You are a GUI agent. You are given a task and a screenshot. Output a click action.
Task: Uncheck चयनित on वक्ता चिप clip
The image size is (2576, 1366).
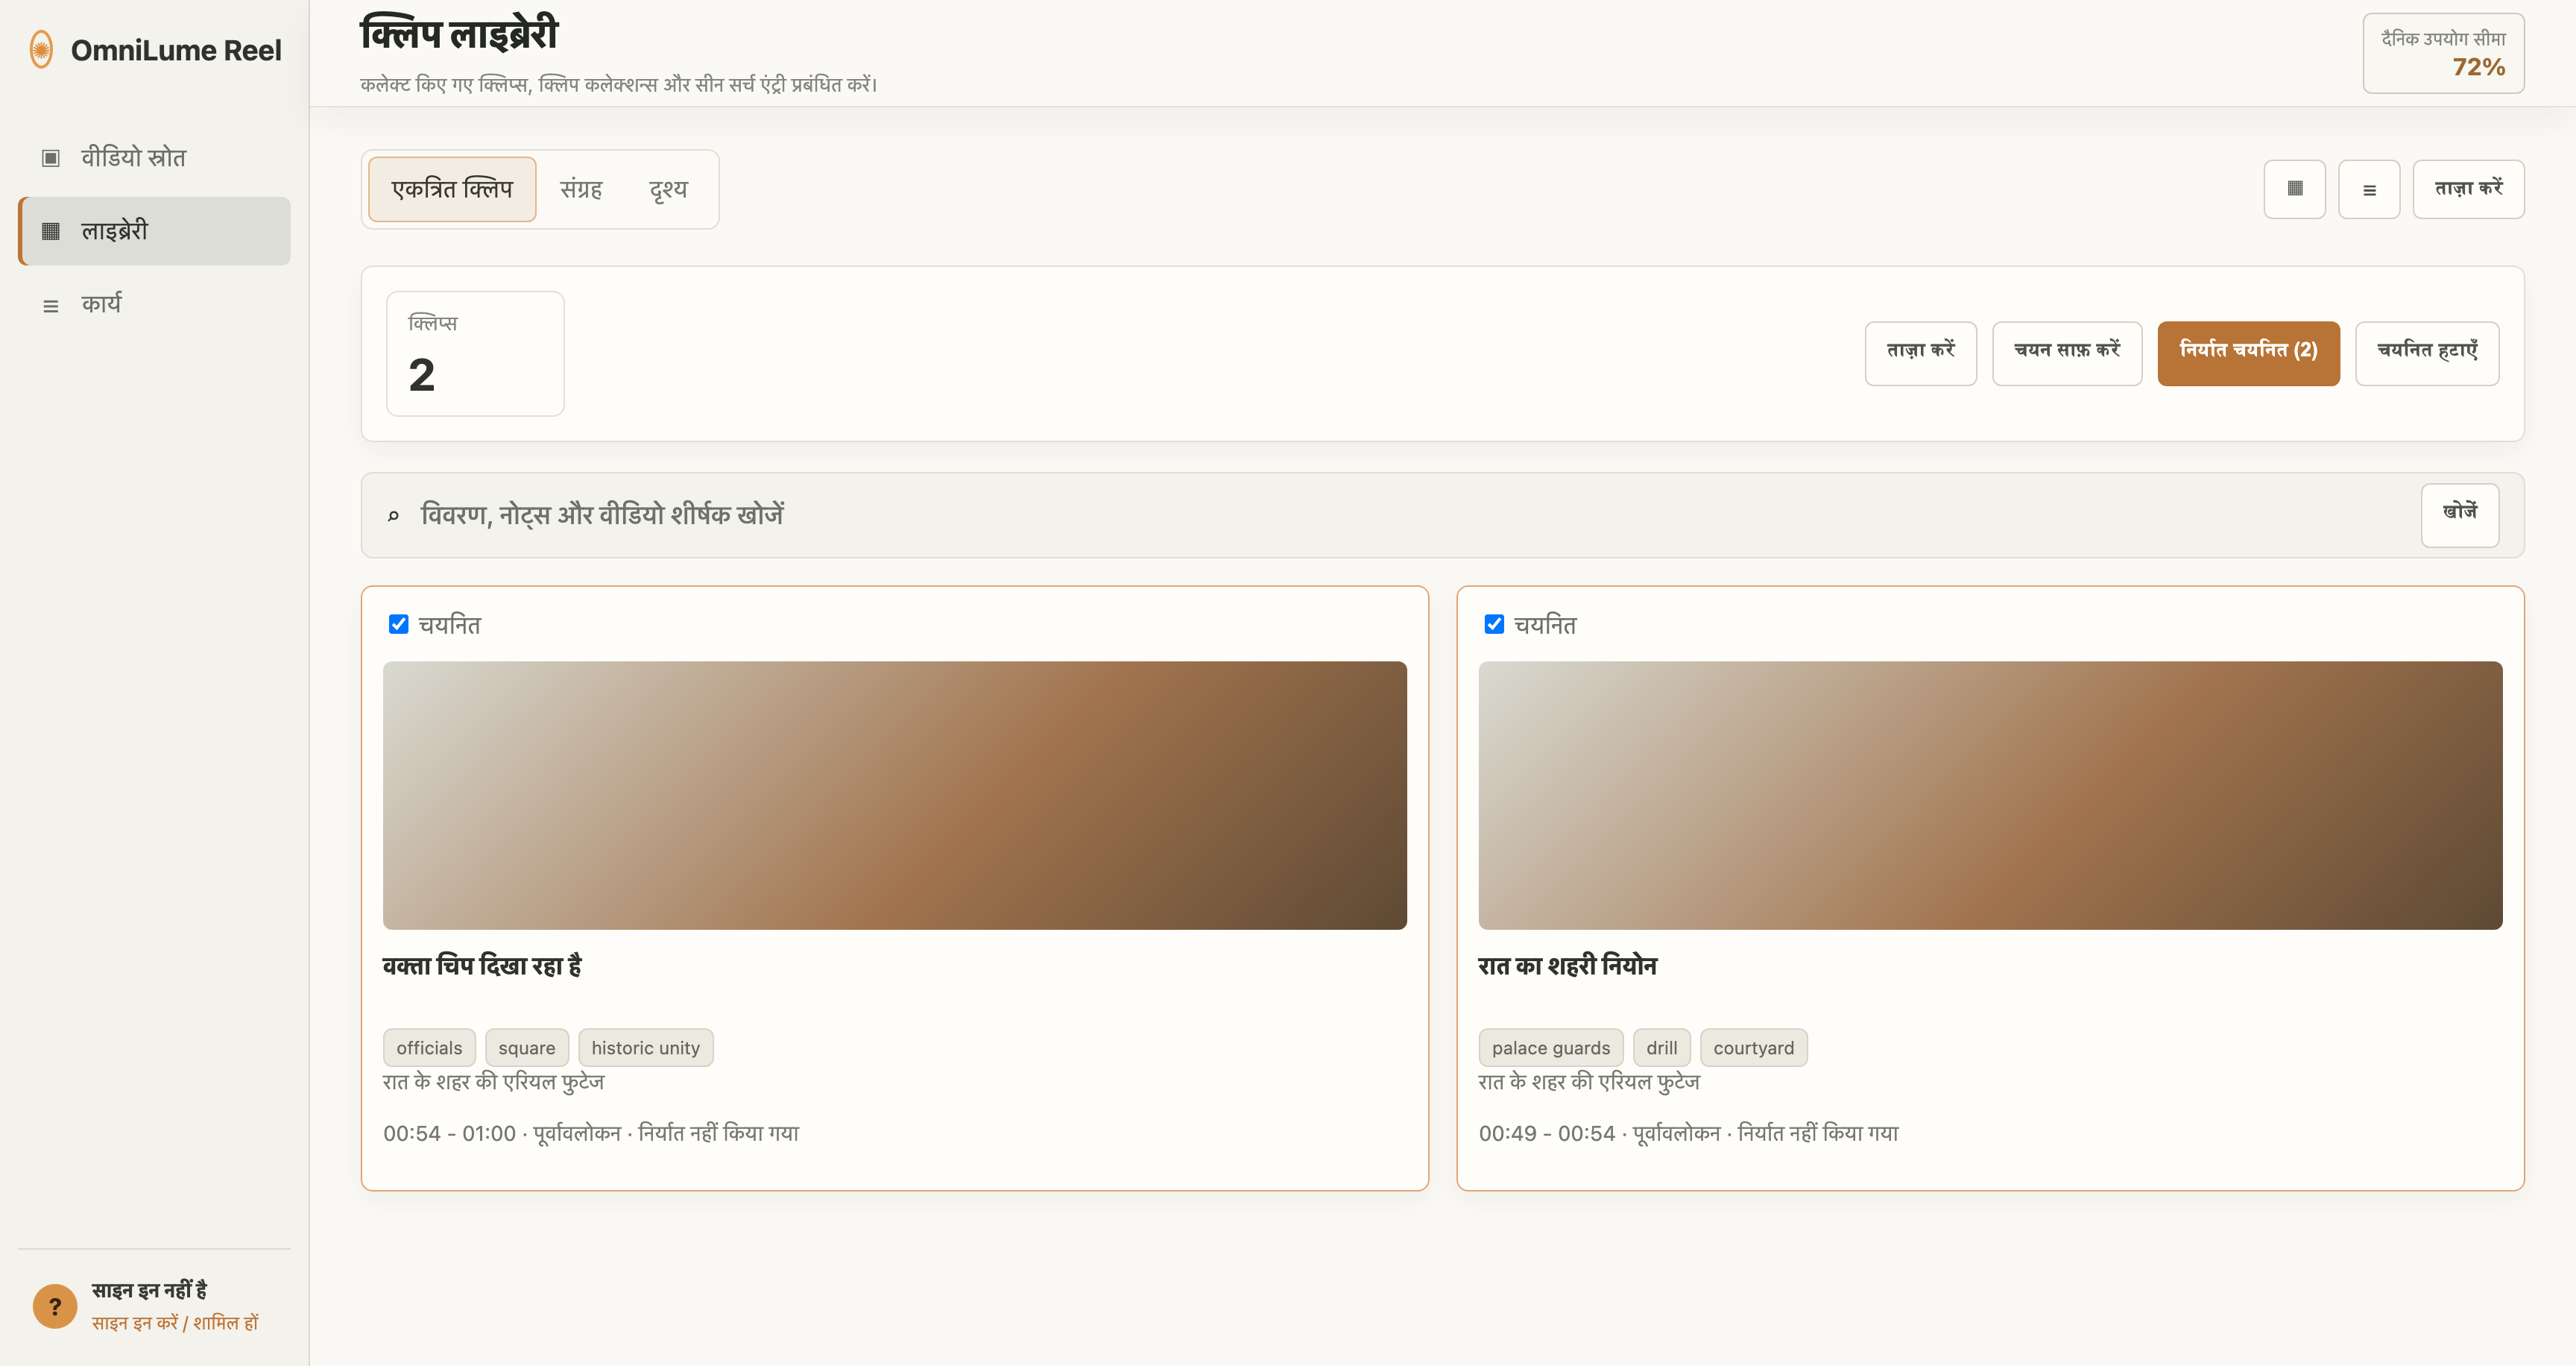tap(398, 624)
